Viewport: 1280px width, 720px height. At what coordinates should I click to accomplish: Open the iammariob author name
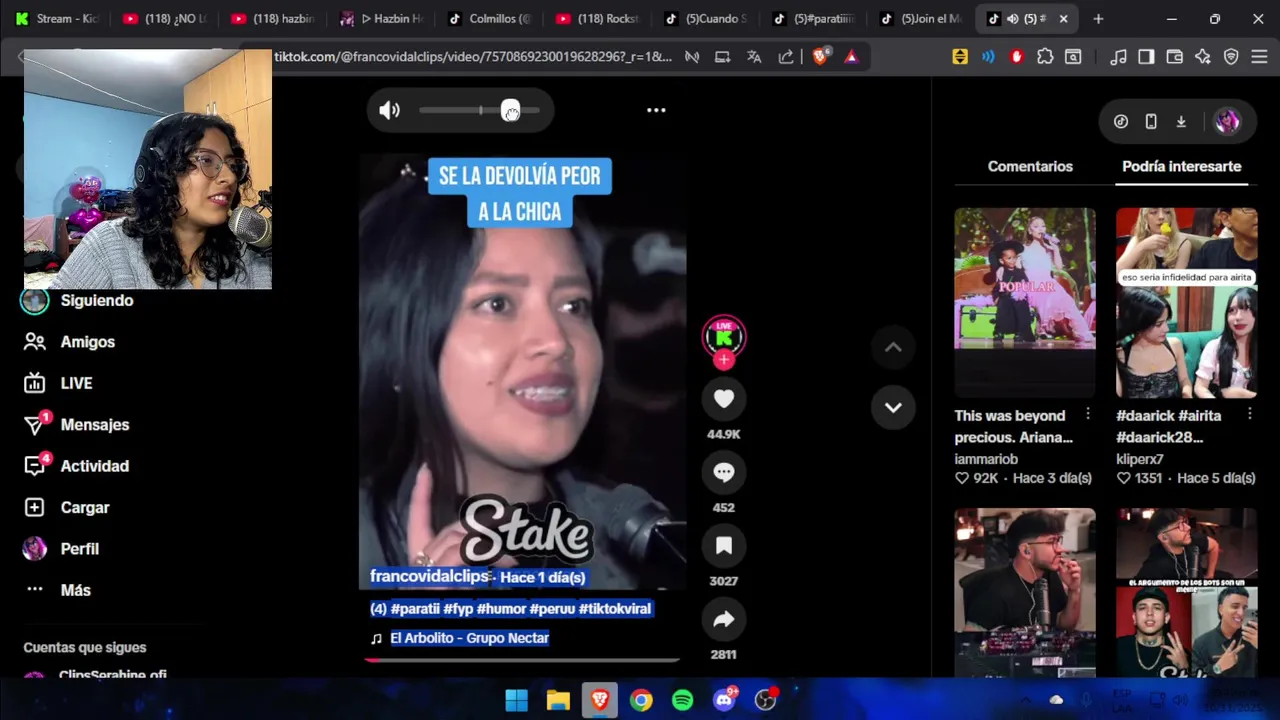[986, 459]
